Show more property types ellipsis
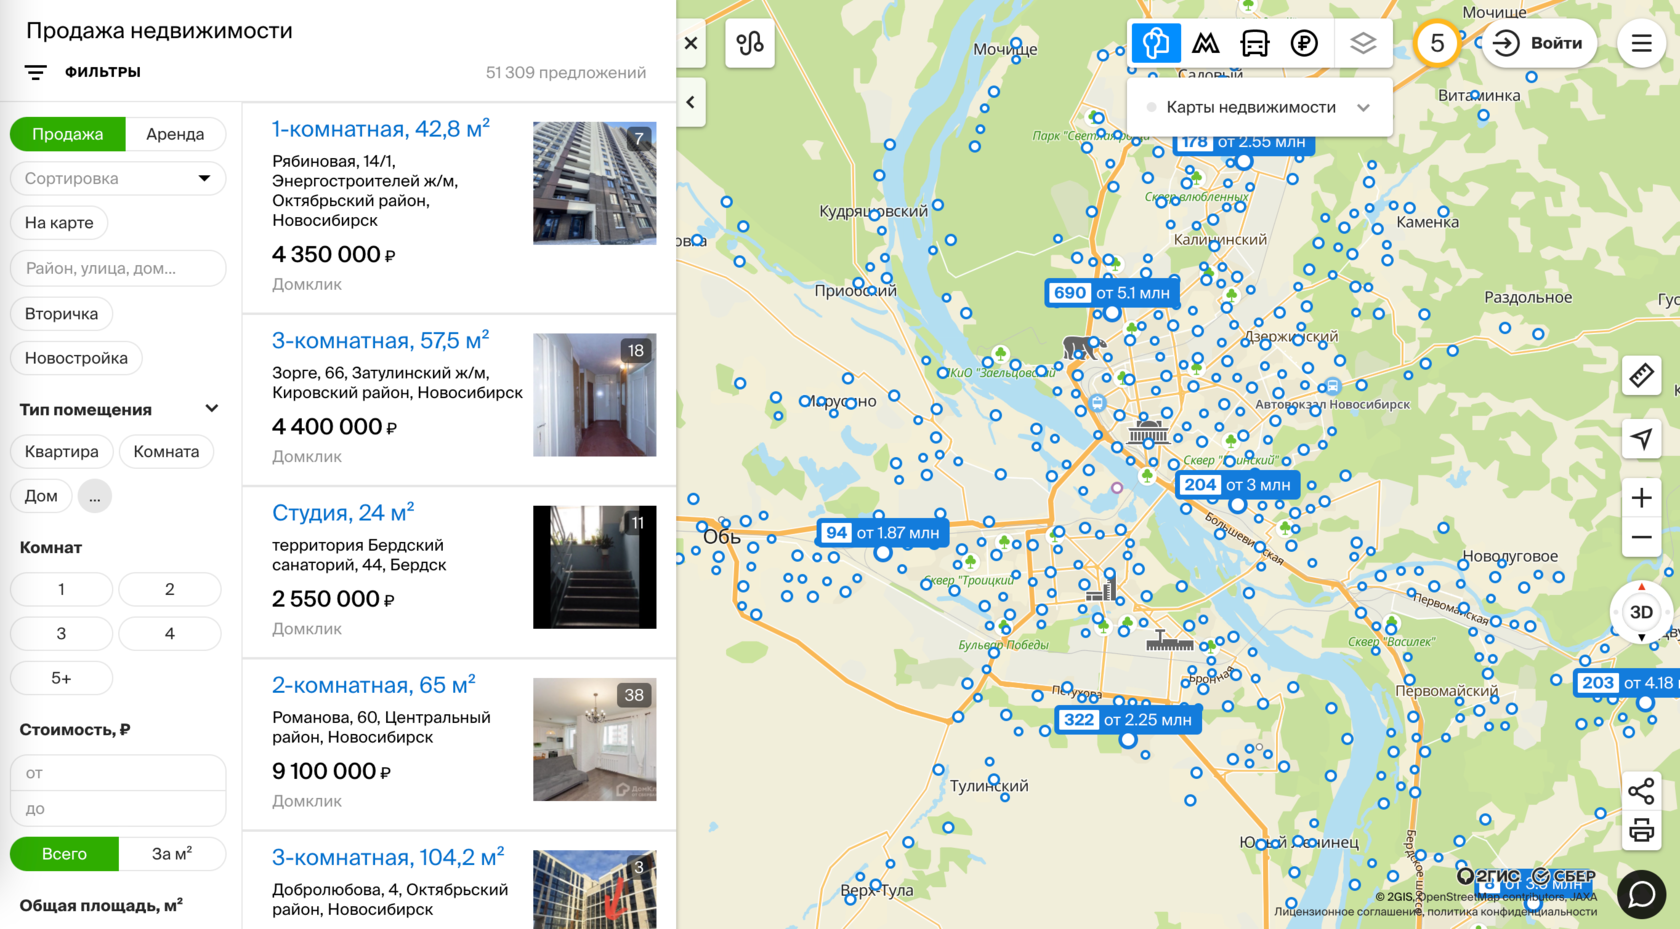Screen dimensions: 1680x929 coord(94,496)
